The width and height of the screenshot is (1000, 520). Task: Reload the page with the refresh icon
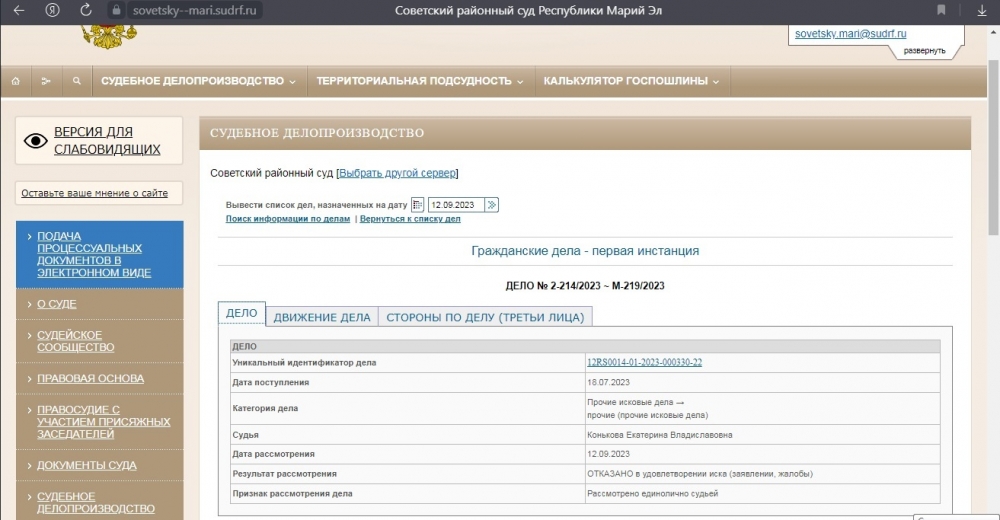pos(86,10)
